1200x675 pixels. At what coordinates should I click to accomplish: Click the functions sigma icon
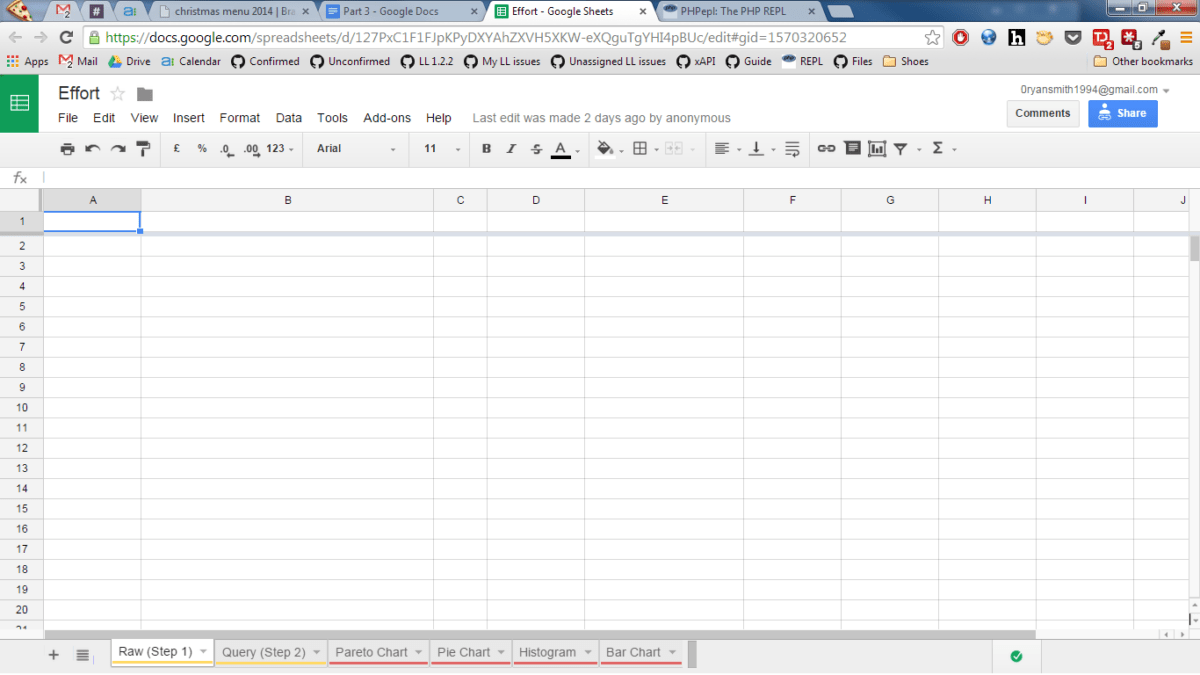(937, 148)
